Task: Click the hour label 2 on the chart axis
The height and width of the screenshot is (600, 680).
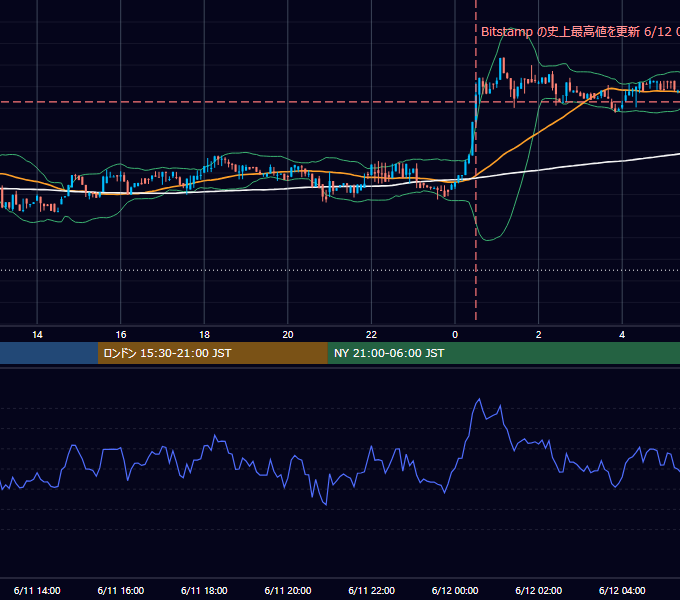Action: [x=539, y=335]
